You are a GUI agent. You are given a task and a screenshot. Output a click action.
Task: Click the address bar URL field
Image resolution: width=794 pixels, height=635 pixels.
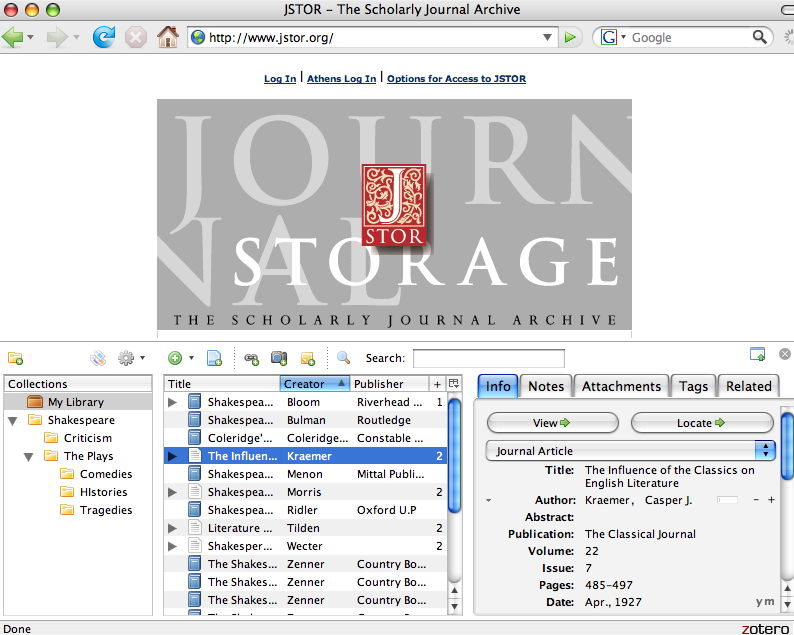click(x=373, y=37)
